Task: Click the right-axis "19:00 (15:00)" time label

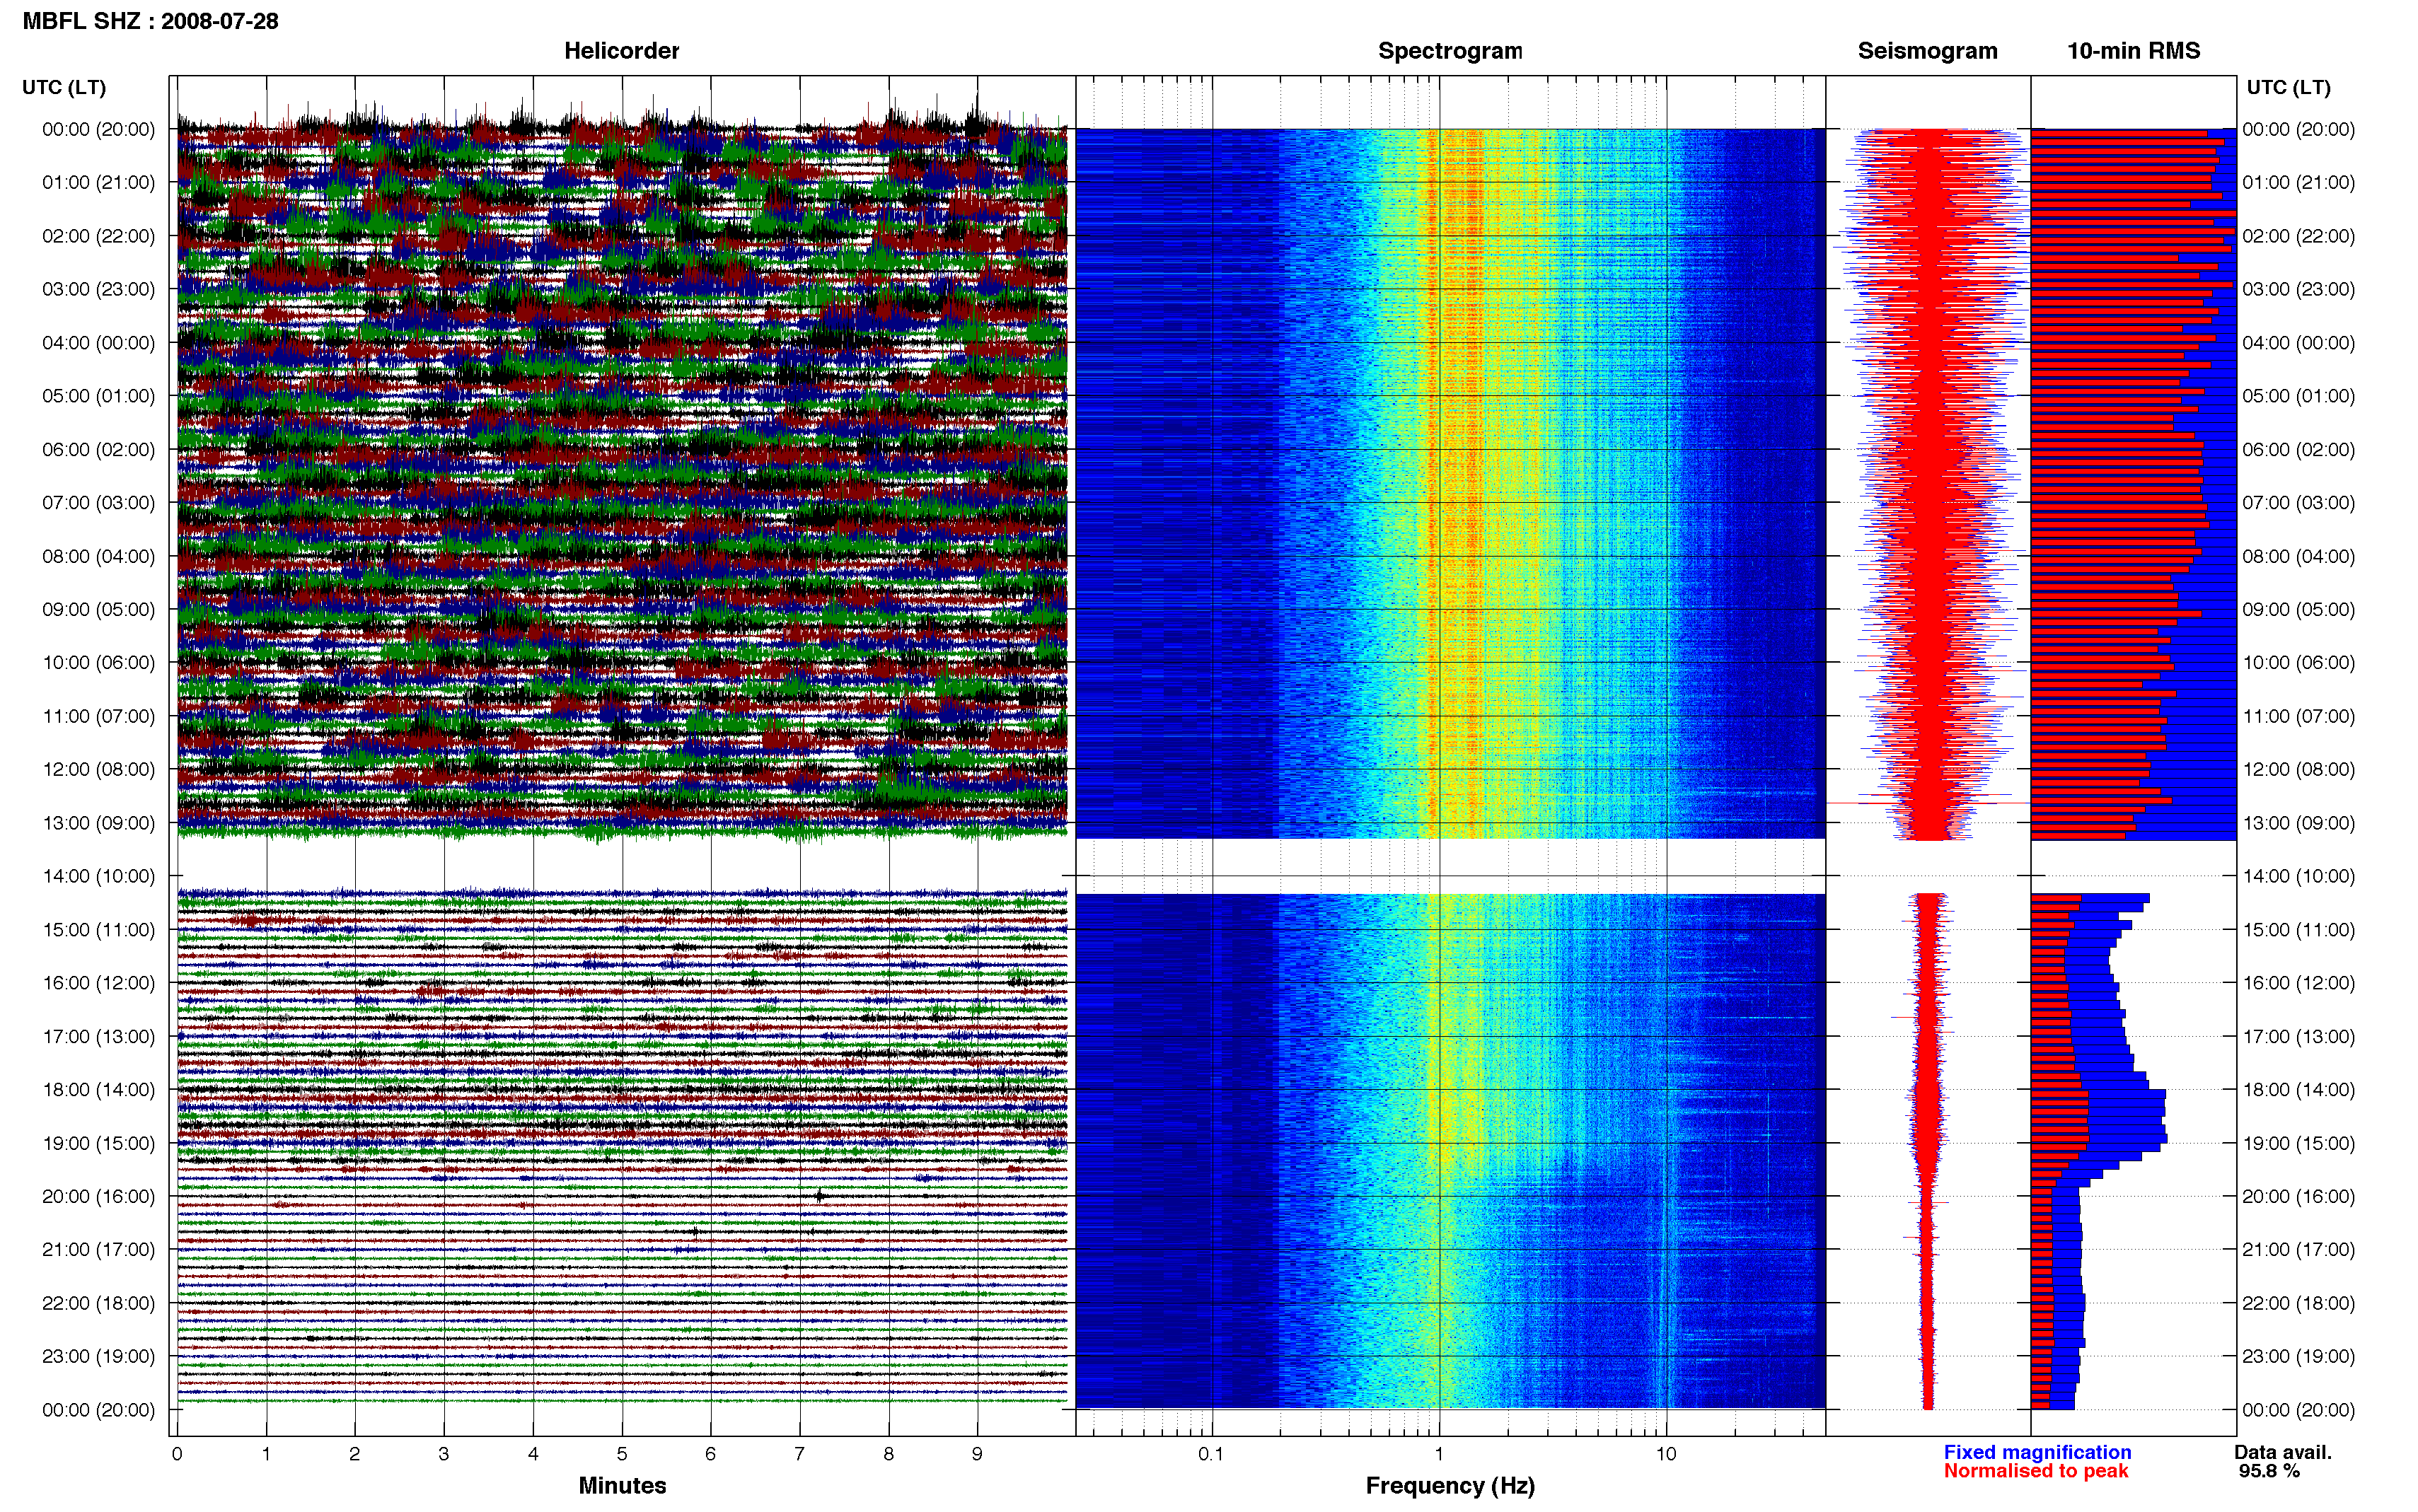Action: pos(2298,1143)
